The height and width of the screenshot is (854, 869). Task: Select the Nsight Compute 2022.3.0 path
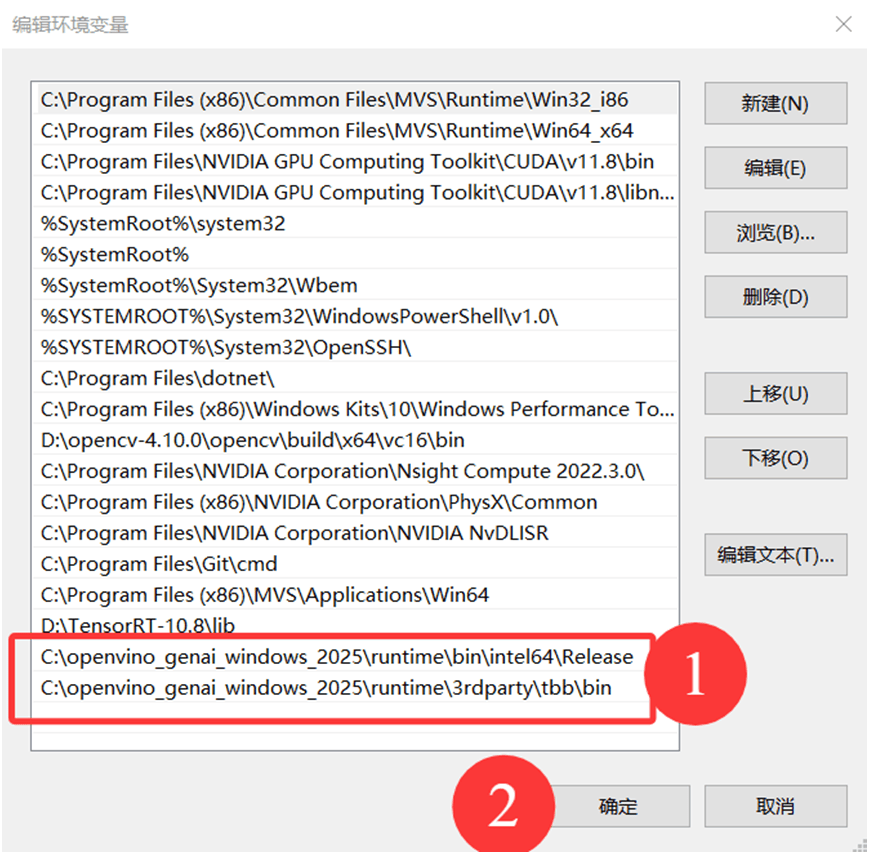pyautogui.click(x=355, y=471)
